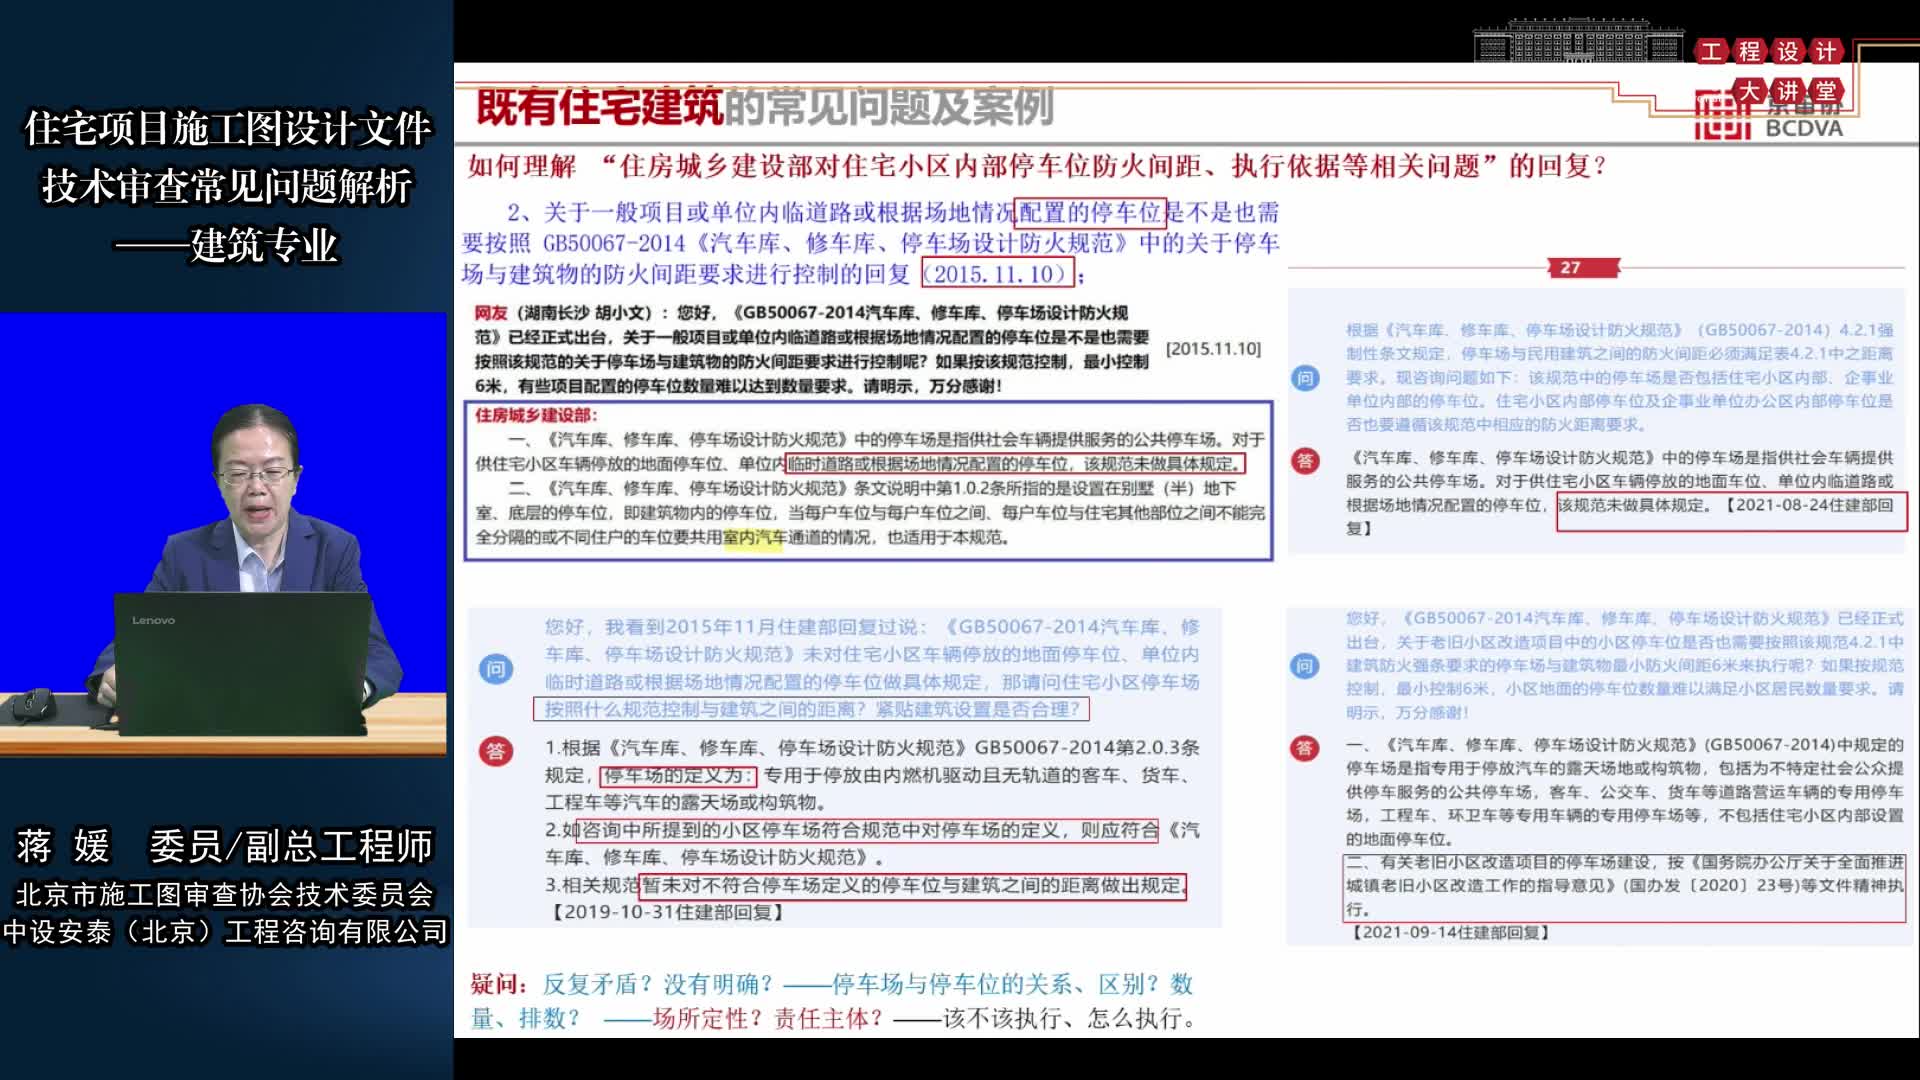Click the subtitle ——建筑专业
This screenshot has height=1080, width=1920.
click(227, 245)
